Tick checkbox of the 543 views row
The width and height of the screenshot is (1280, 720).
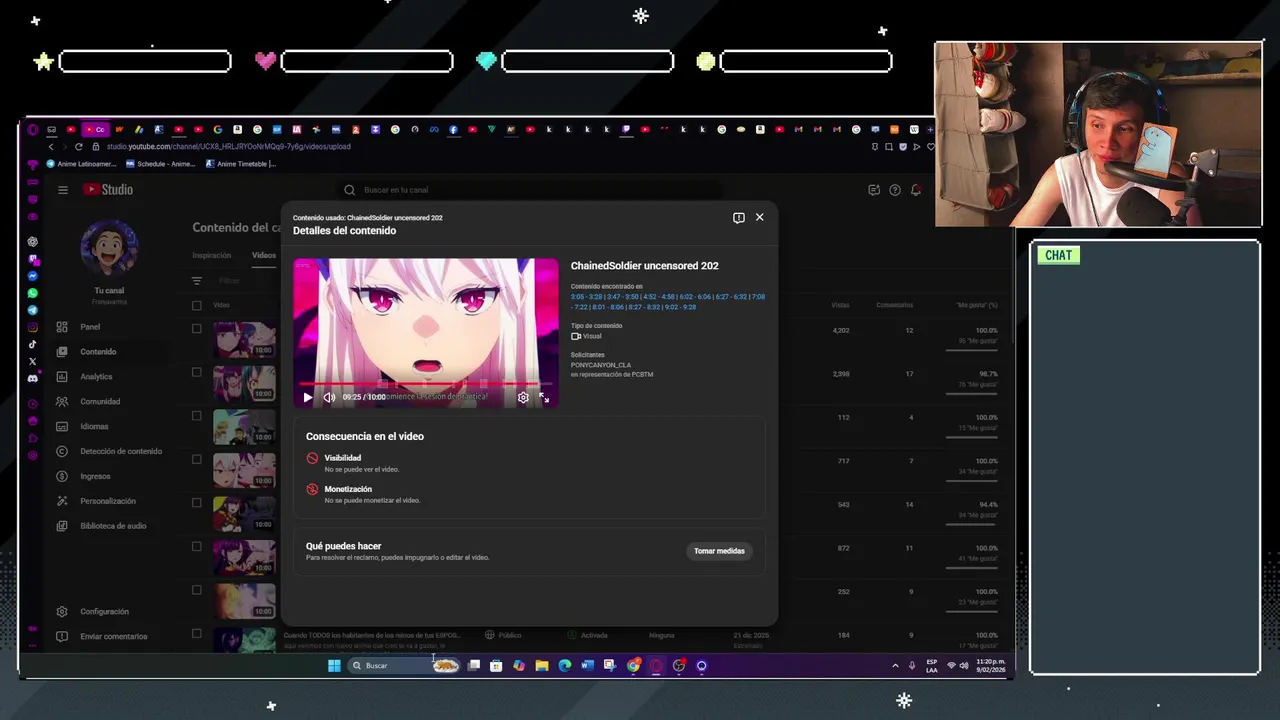[x=197, y=503]
